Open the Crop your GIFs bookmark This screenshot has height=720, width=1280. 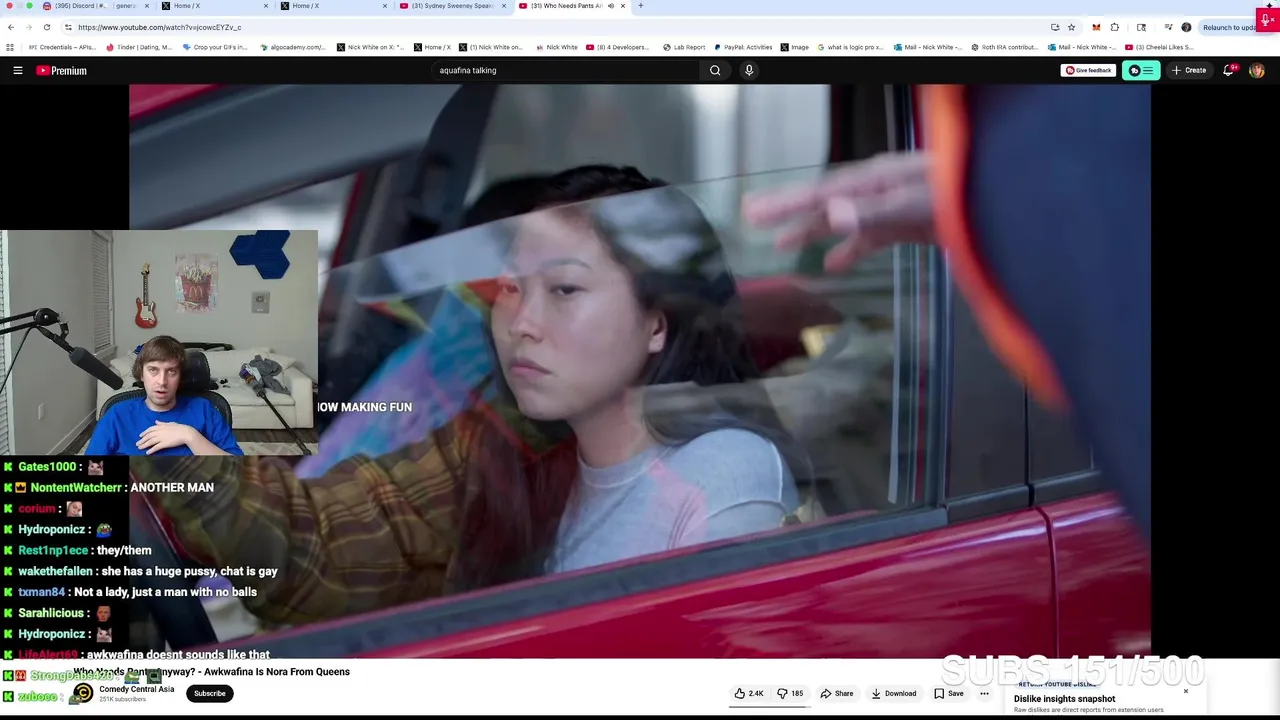pyautogui.click(x=214, y=47)
